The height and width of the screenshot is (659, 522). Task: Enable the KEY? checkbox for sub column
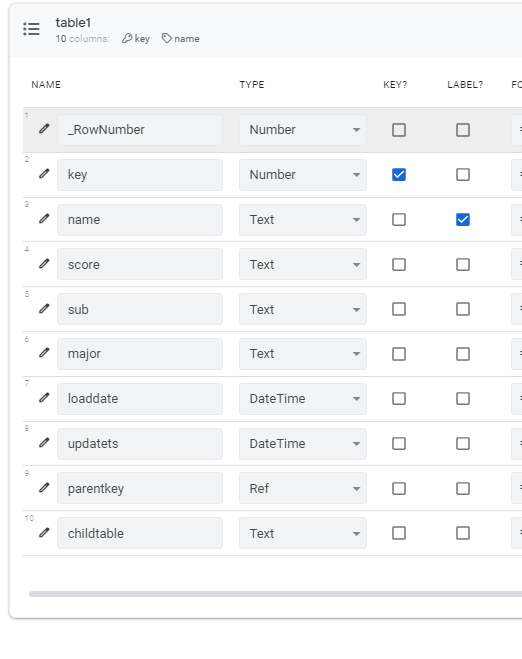[399, 309]
